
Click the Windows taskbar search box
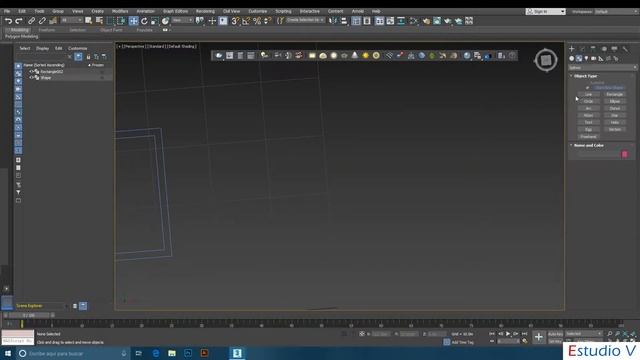click(73, 353)
